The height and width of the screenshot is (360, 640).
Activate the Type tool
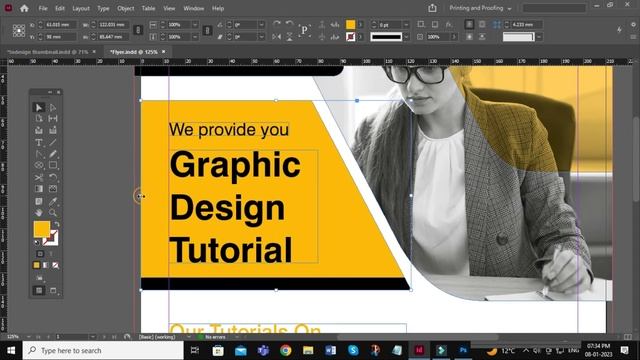pos(39,142)
